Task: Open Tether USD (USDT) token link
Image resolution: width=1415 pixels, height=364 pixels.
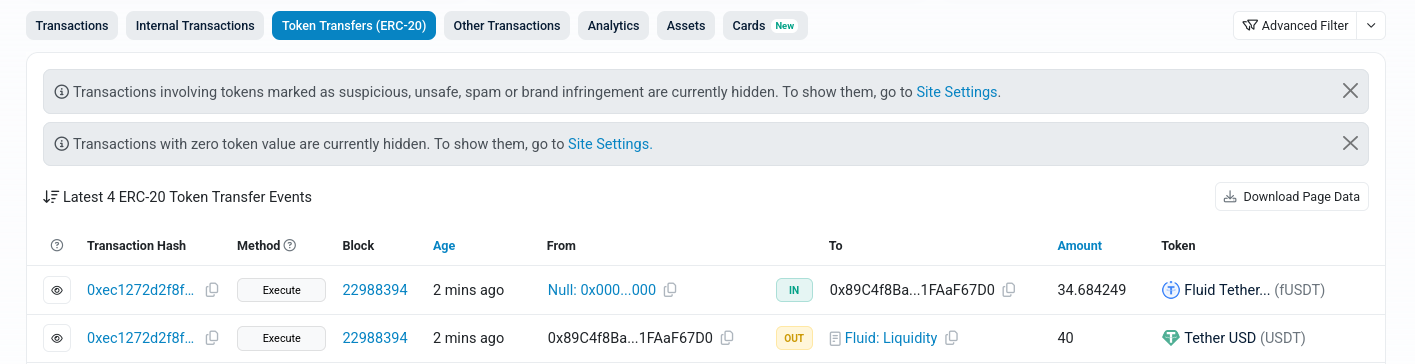Action: (1245, 338)
